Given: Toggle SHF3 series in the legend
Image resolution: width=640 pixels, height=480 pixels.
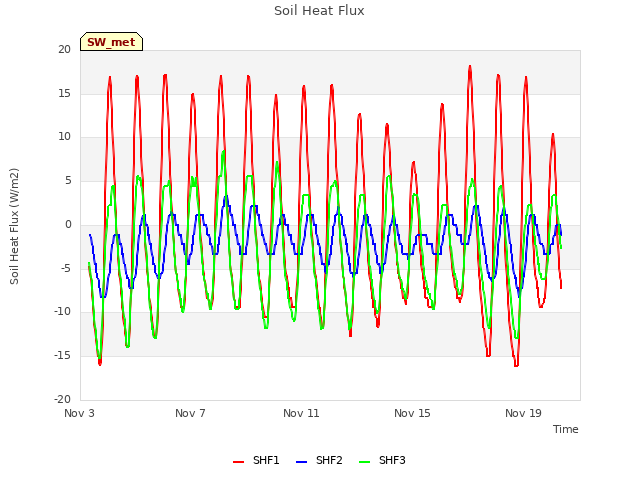Looking at the screenshot, I should (x=382, y=460).
